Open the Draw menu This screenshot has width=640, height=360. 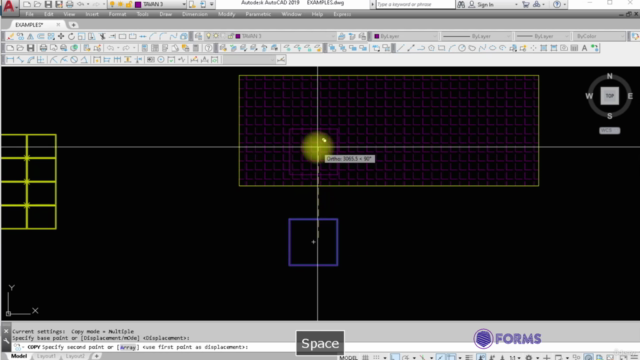click(x=165, y=14)
